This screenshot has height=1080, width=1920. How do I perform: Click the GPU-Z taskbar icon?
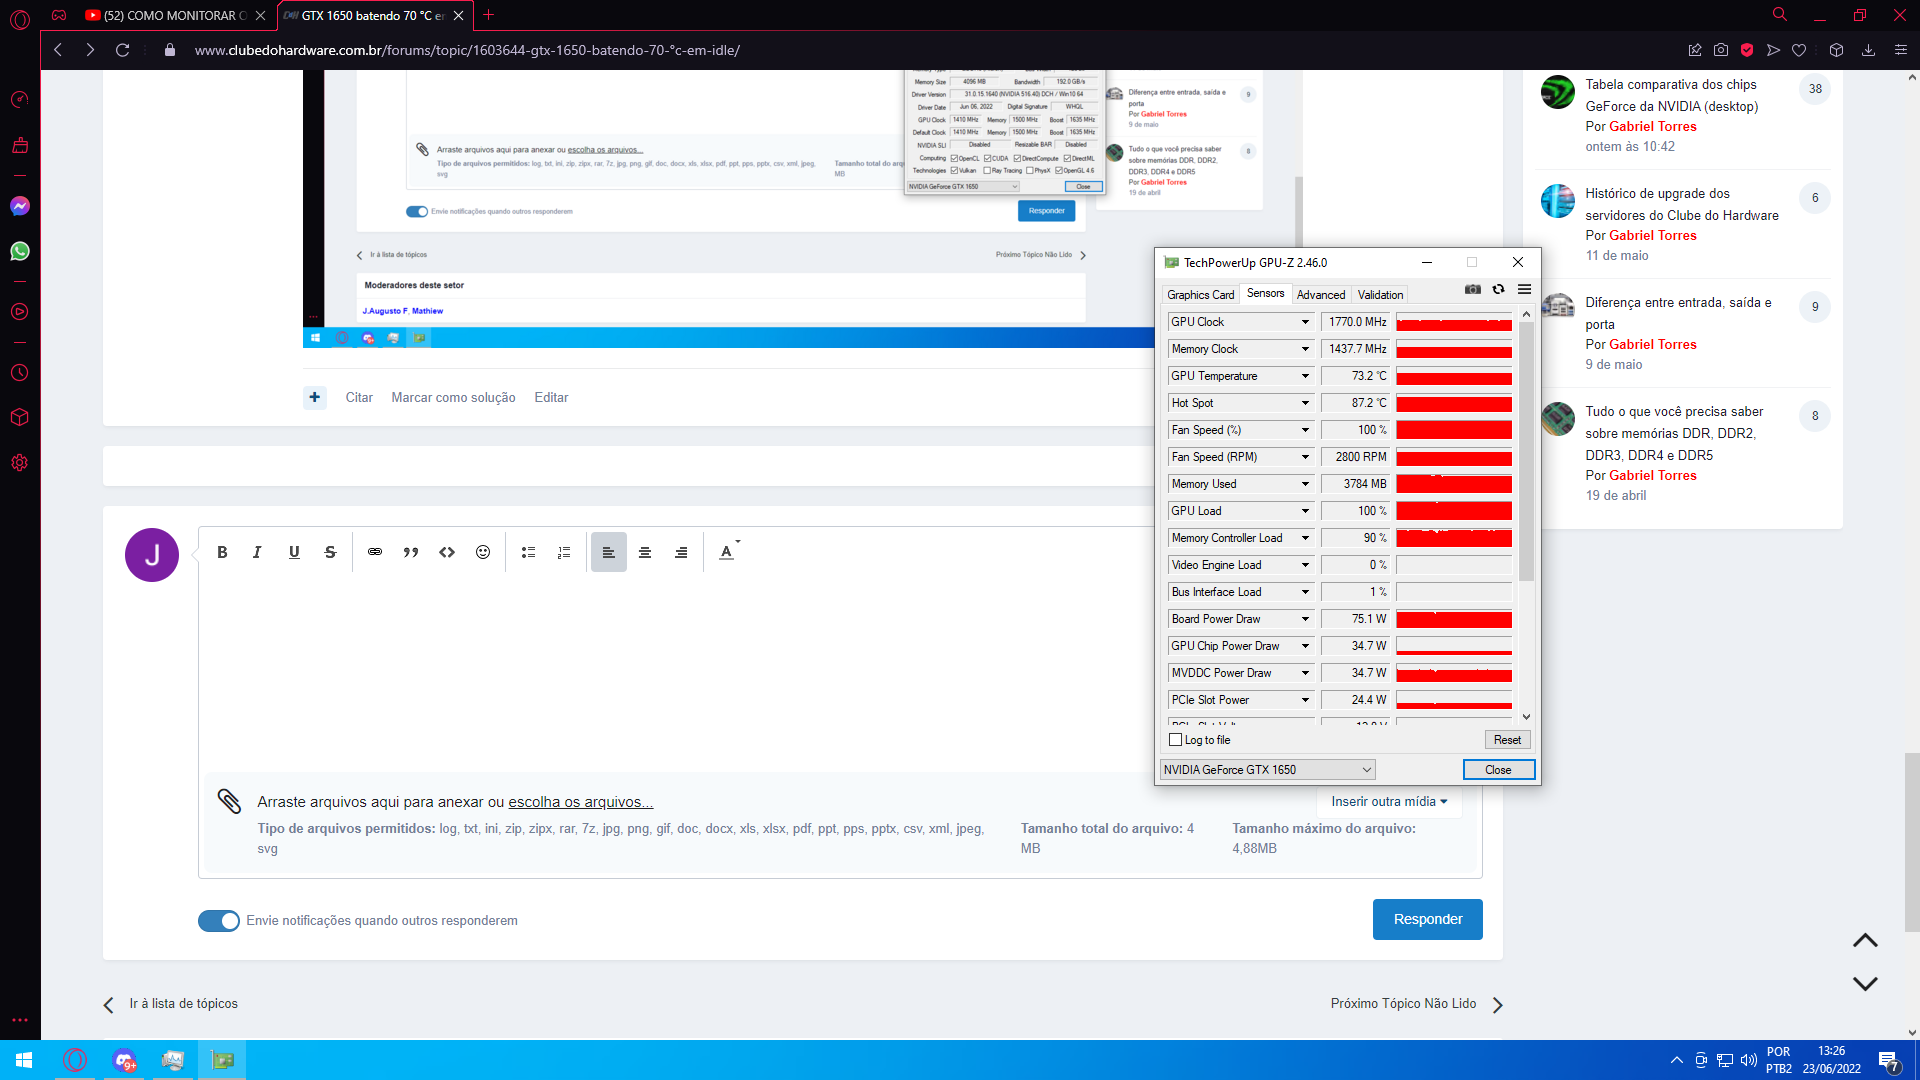[222, 1060]
